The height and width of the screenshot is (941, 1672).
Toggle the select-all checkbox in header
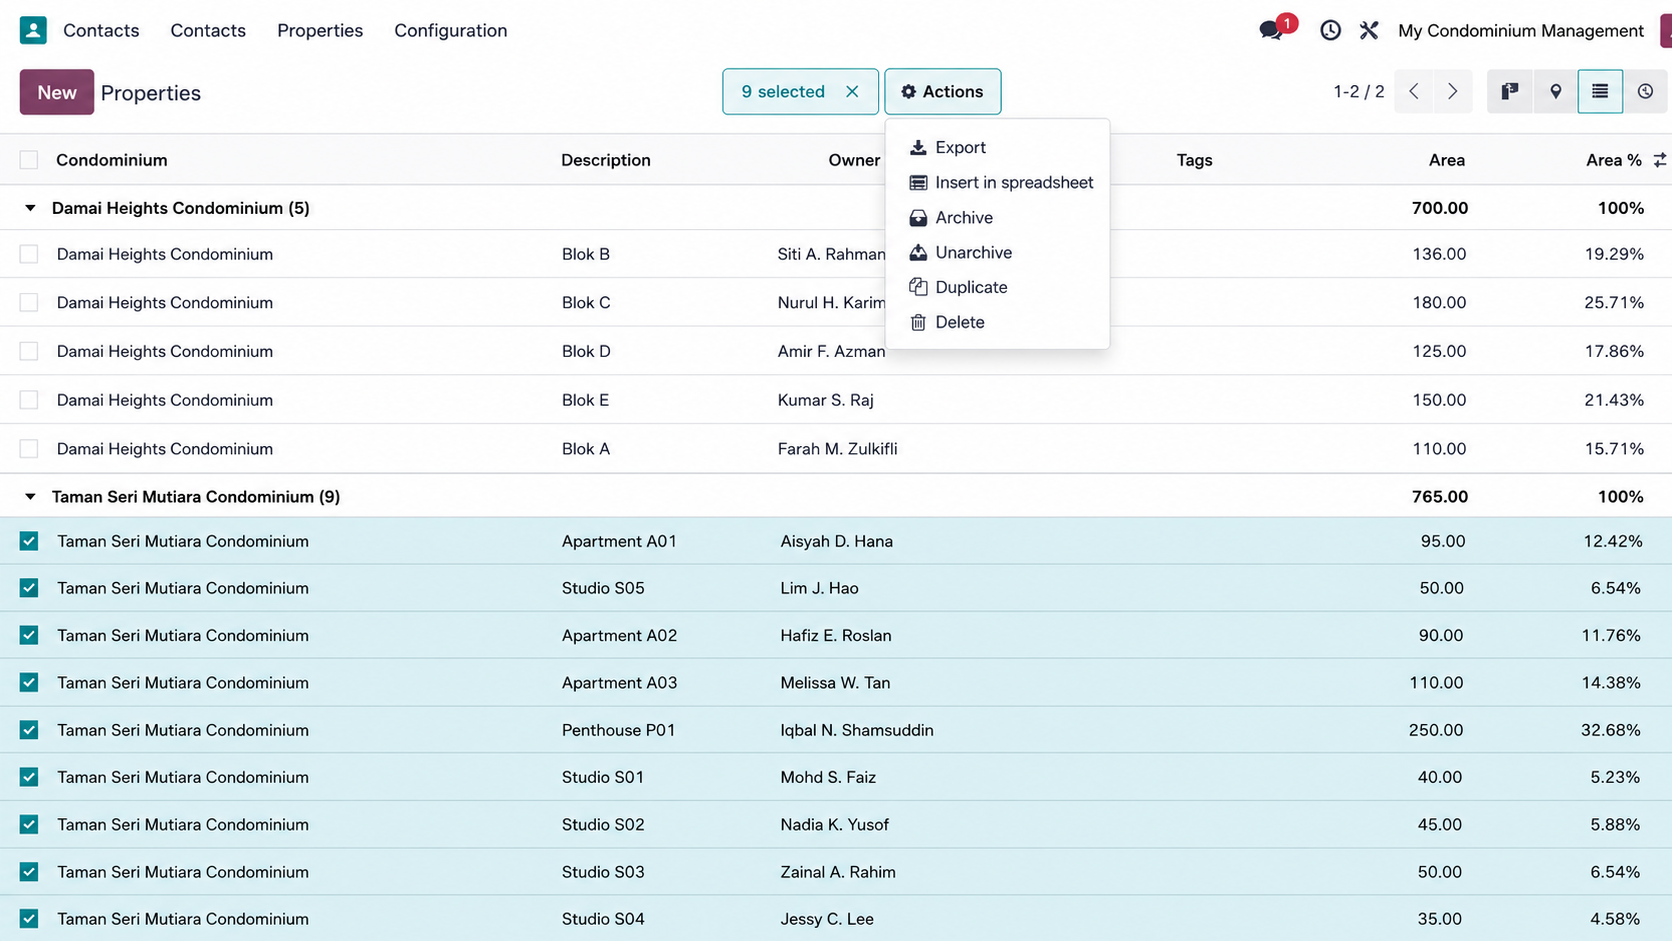coord(29,160)
